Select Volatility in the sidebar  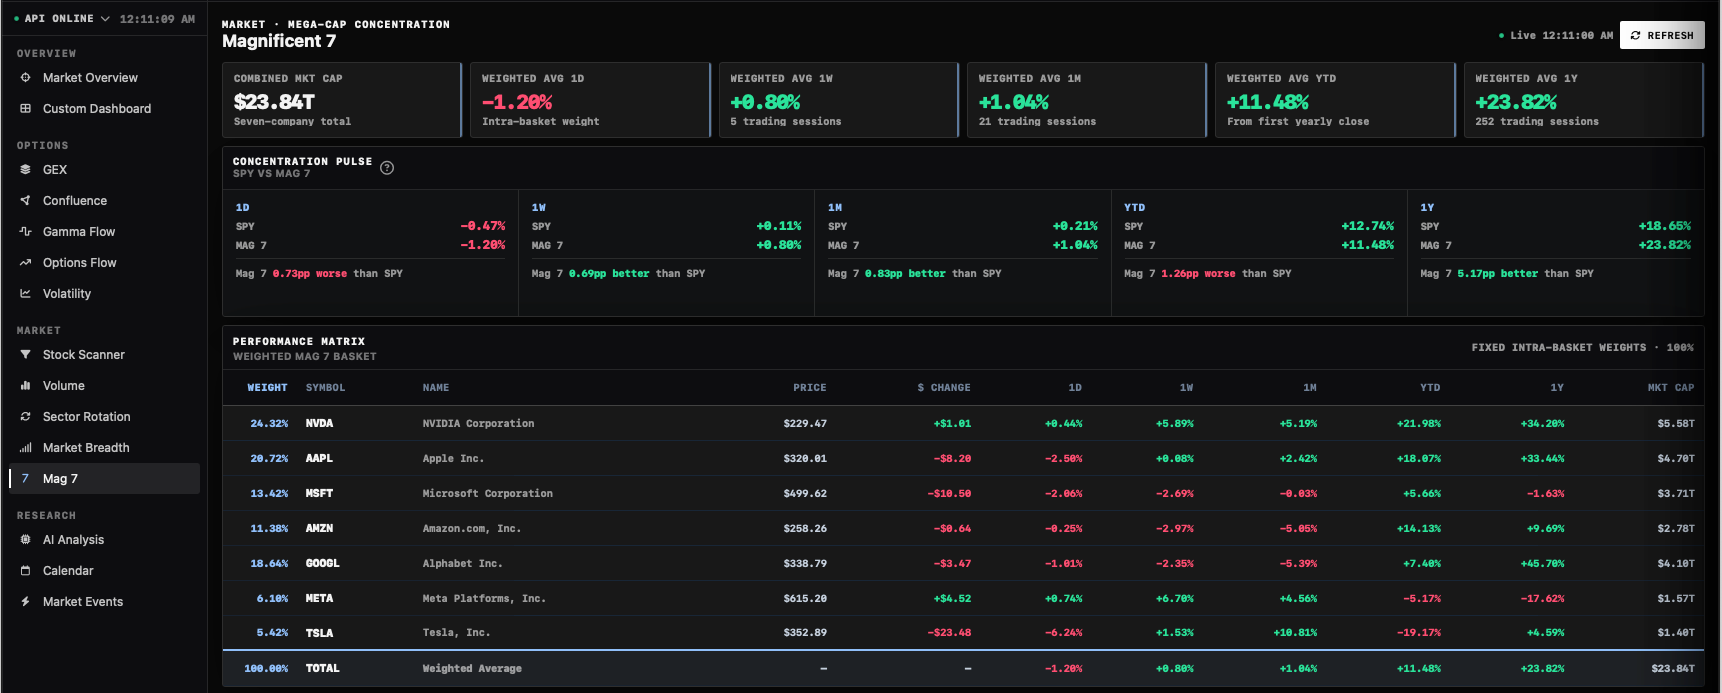pos(104,294)
